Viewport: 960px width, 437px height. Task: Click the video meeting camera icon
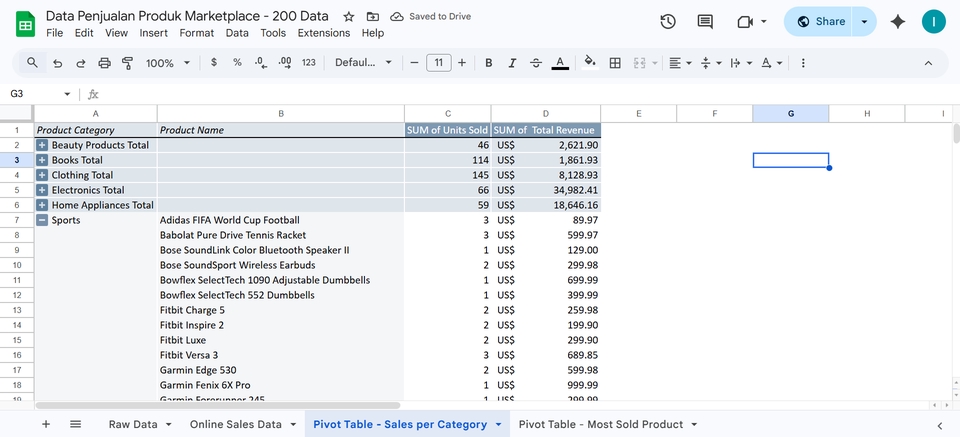tap(745, 21)
